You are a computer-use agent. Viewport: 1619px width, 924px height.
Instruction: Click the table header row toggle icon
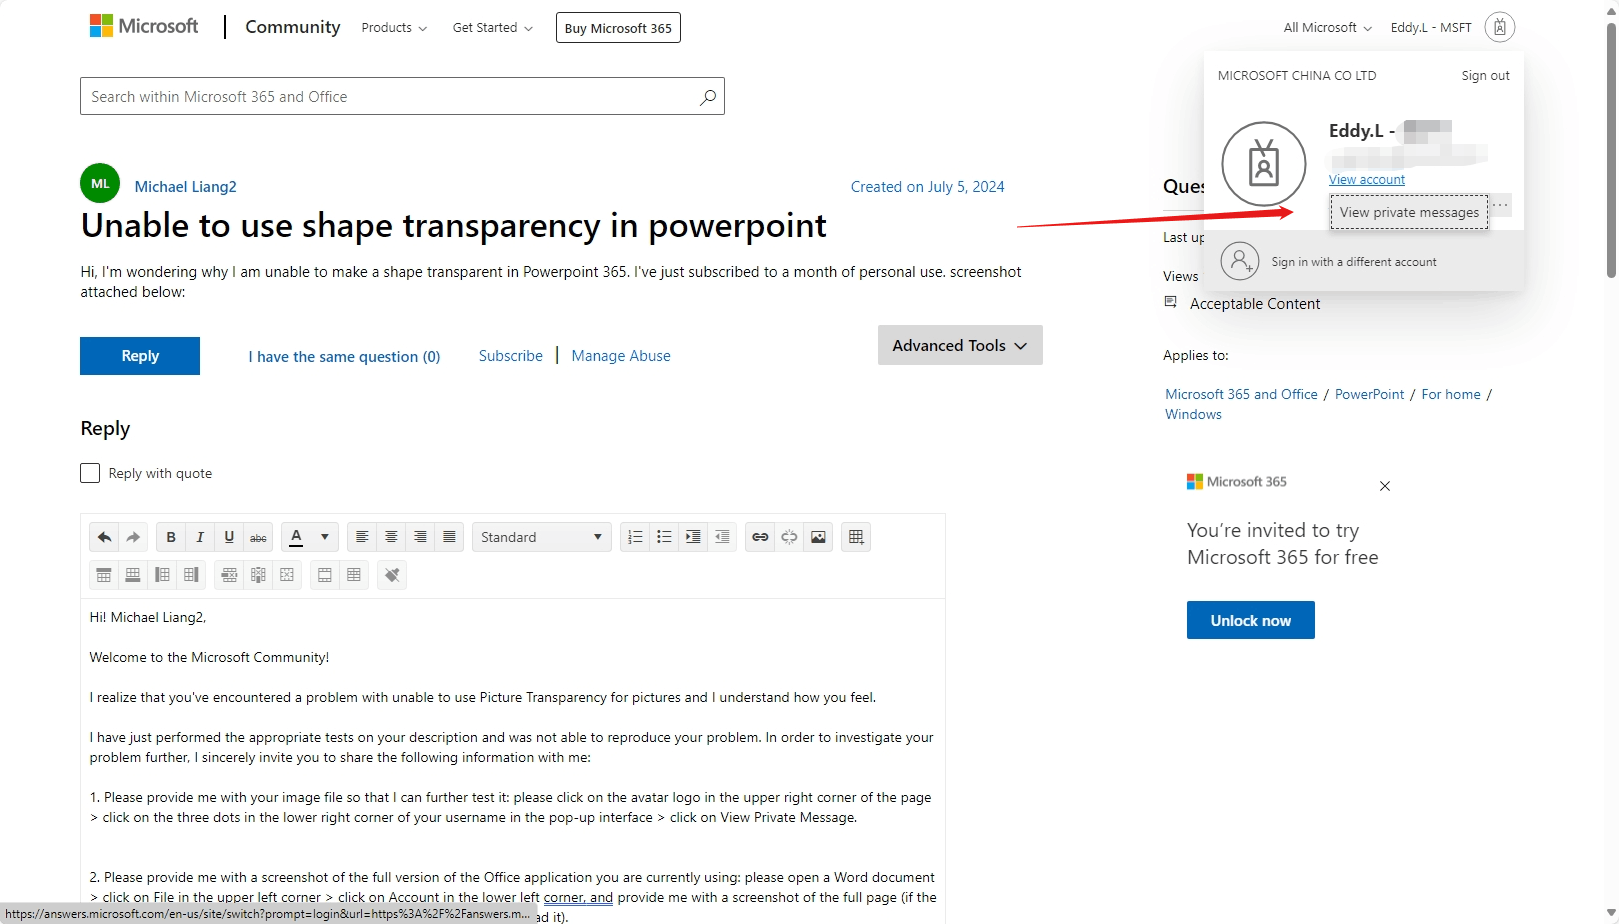coord(325,575)
